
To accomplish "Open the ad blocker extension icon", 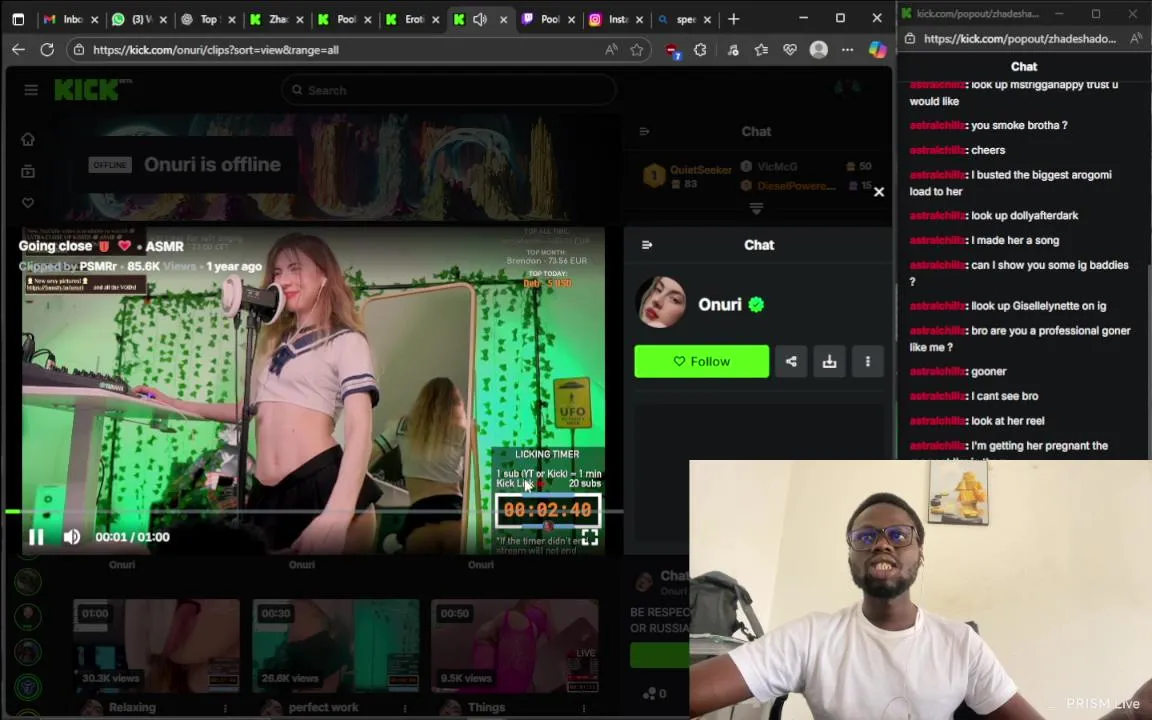I will (x=672, y=50).
